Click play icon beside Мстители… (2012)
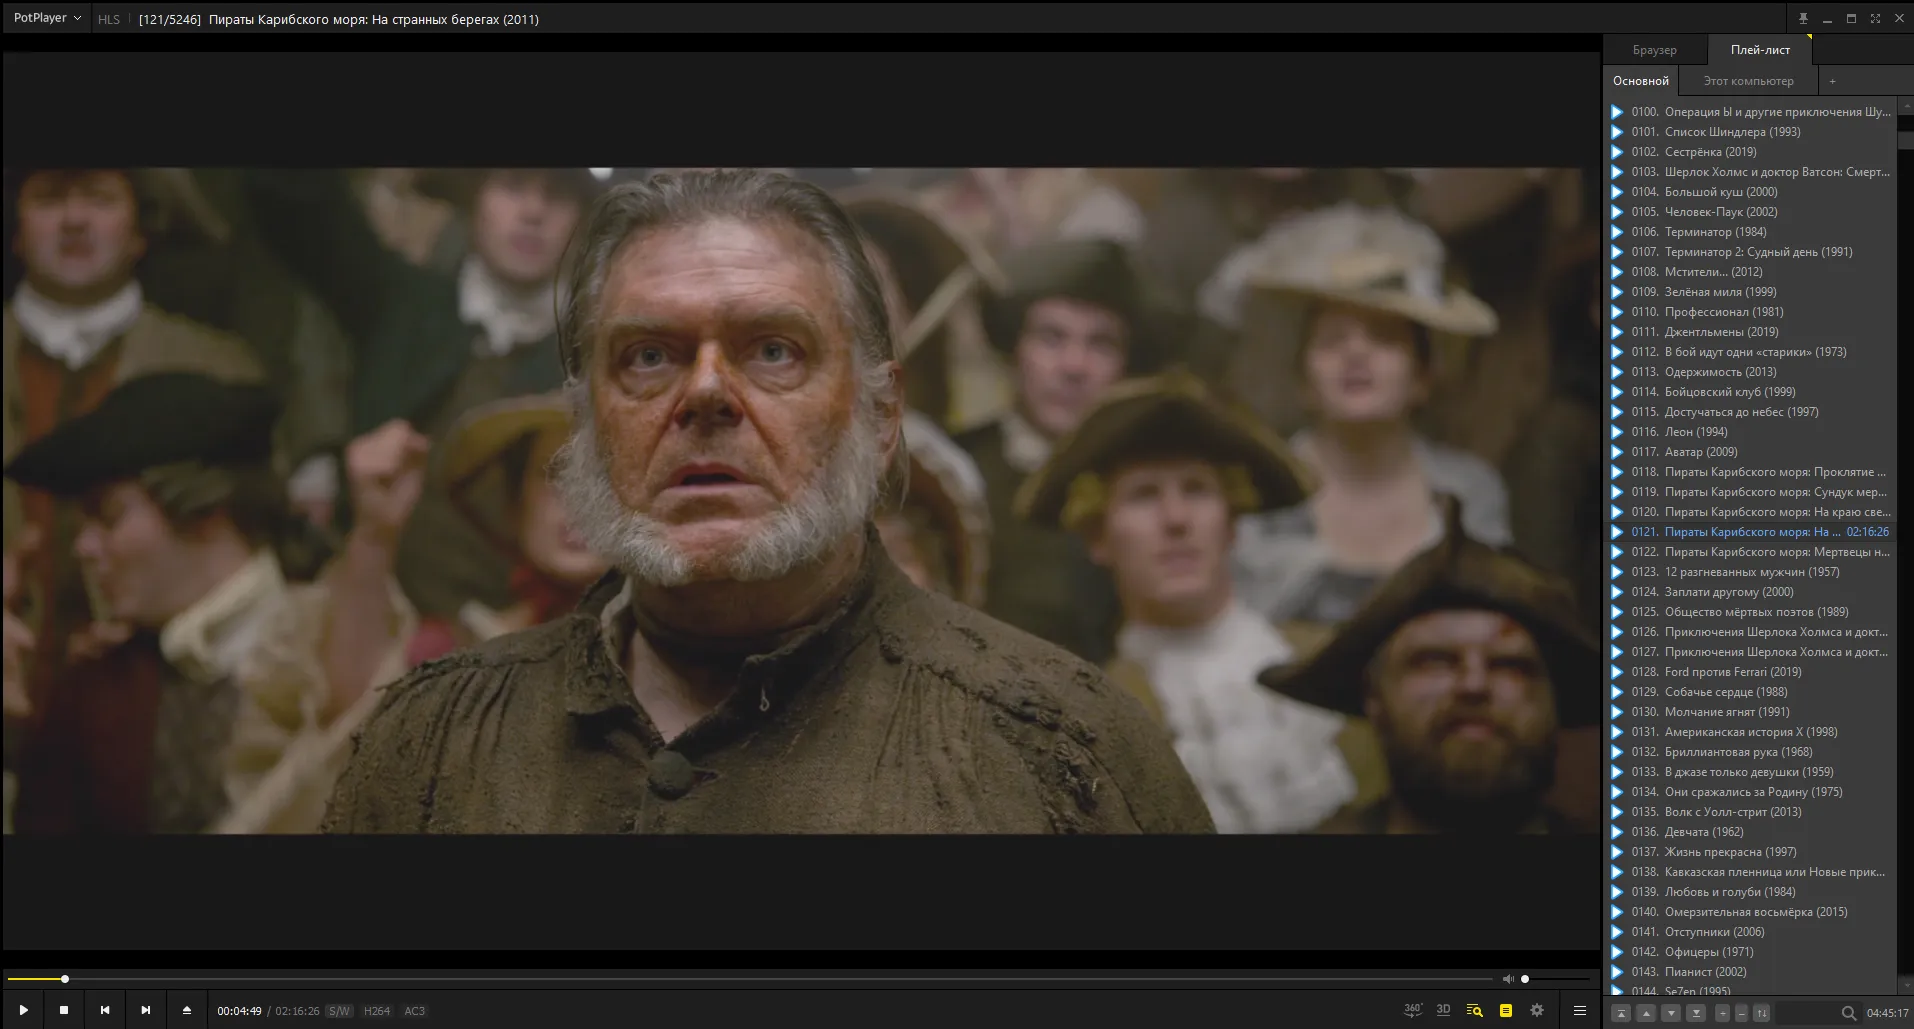Screen dimensions: 1914x1029 pyautogui.click(x=1617, y=272)
